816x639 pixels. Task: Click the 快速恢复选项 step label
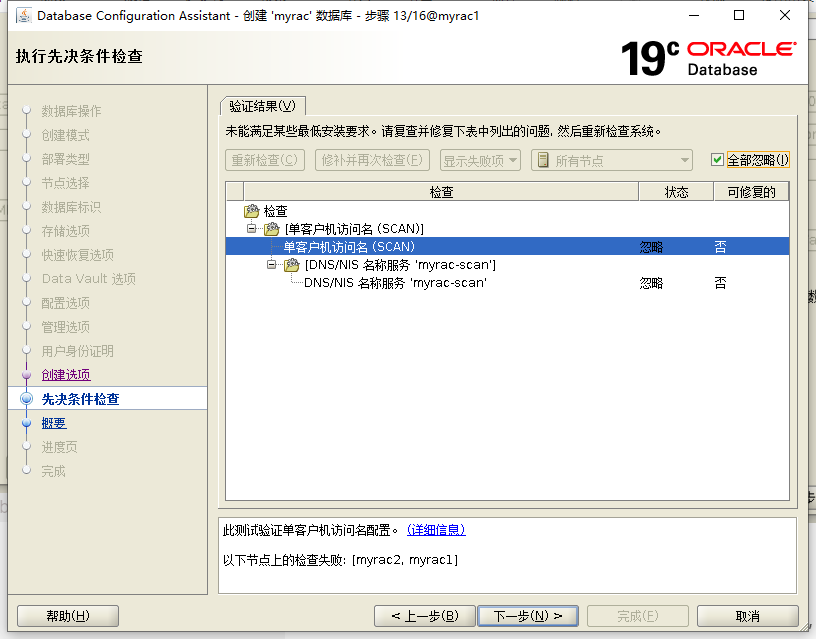[78, 254]
